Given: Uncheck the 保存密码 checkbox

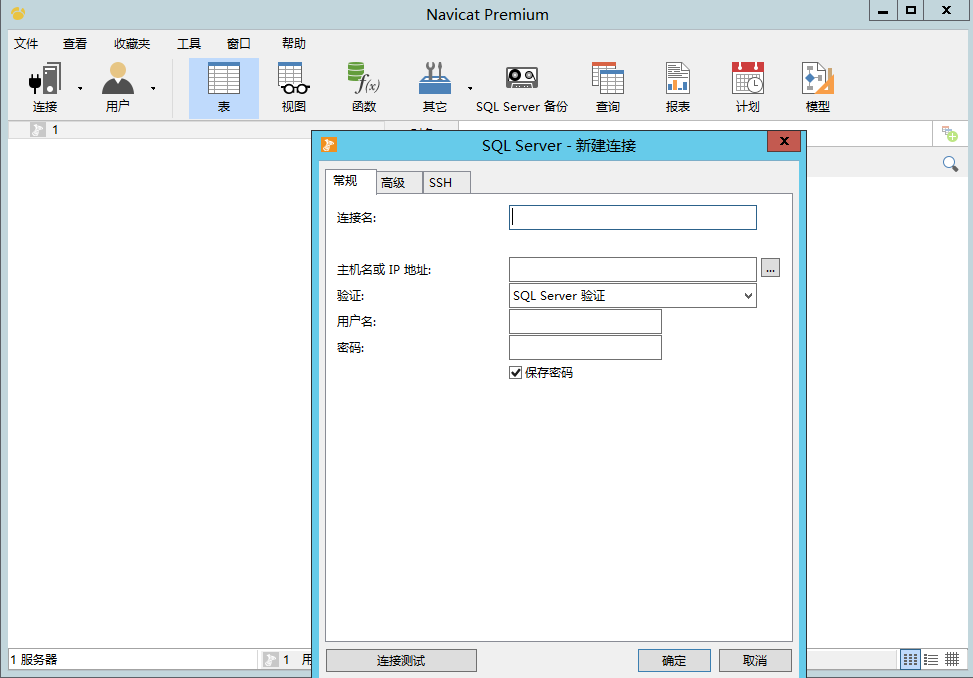Looking at the screenshot, I should tap(516, 373).
